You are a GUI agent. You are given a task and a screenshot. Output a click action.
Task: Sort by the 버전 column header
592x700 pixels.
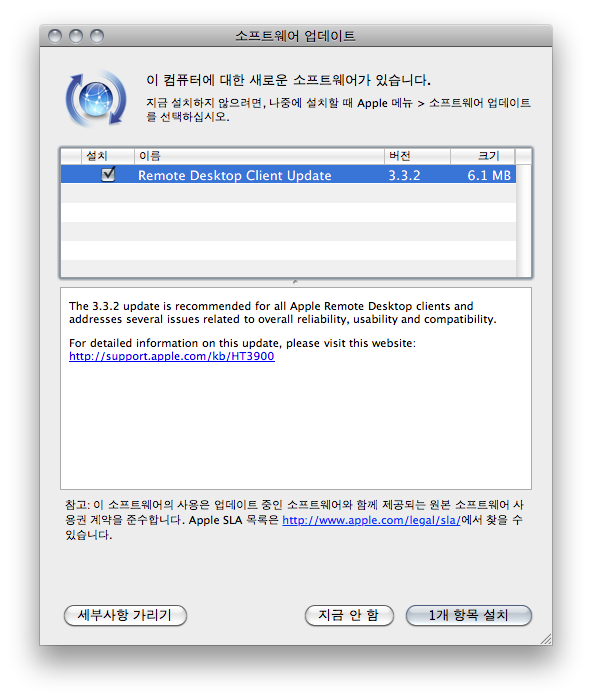[417, 156]
